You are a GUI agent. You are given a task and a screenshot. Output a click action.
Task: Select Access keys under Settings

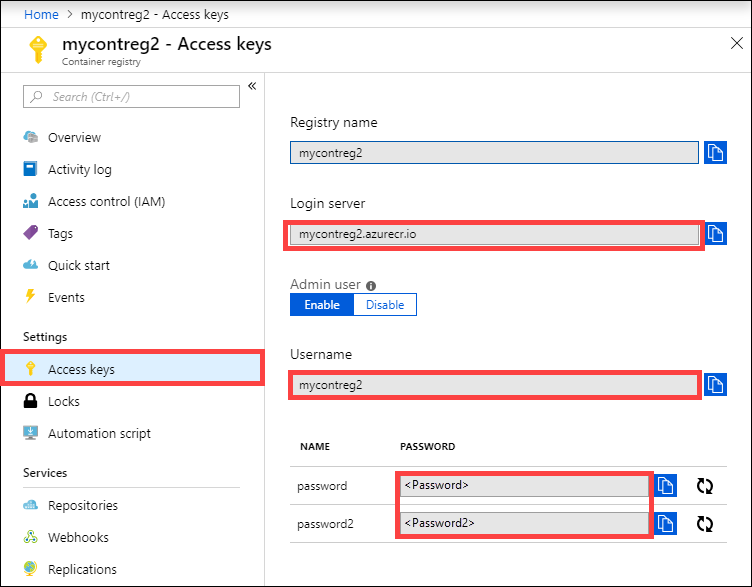[132, 369]
